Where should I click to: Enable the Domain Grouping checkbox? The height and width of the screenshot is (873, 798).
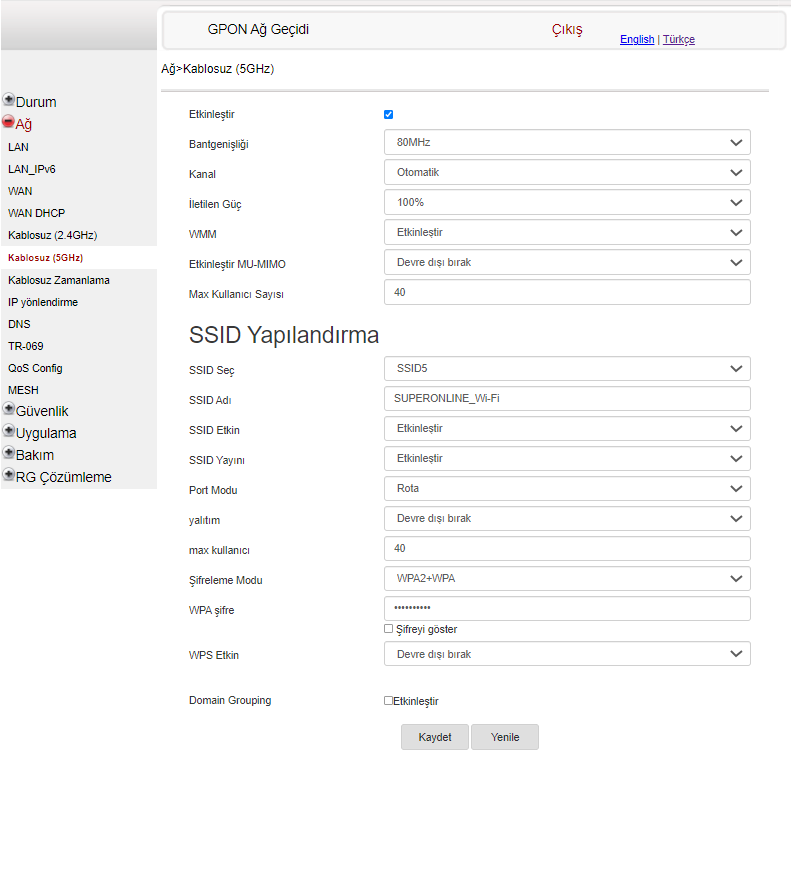pyautogui.click(x=389, y=701)
